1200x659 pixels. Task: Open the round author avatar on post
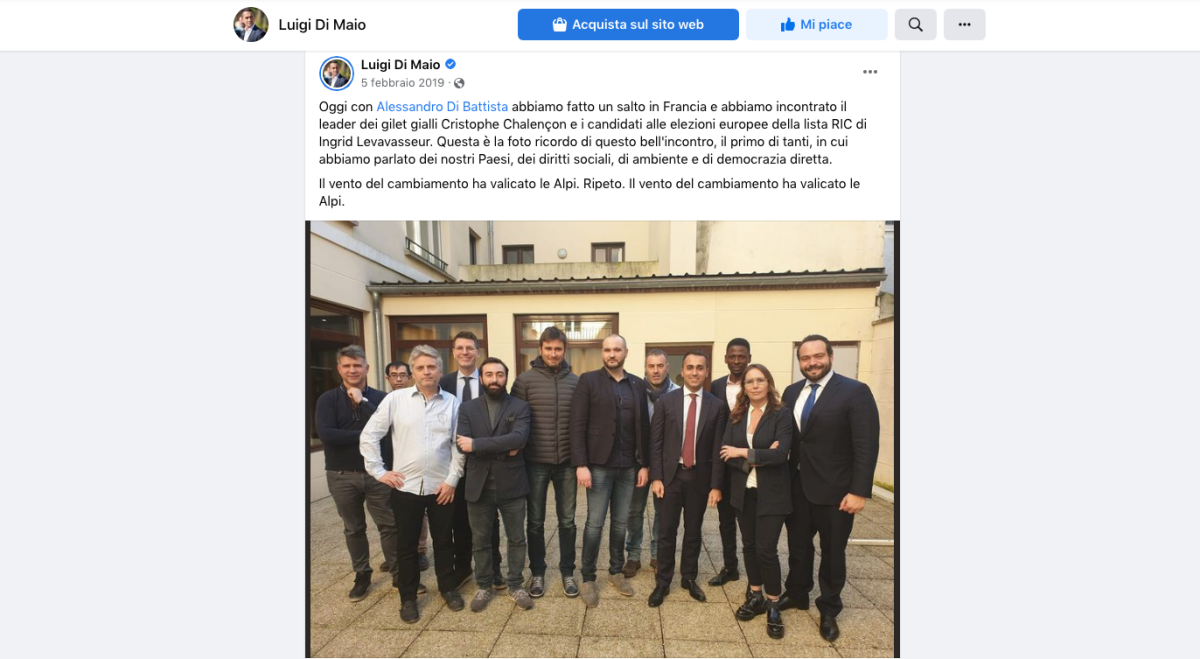click(x=336, y=73)
